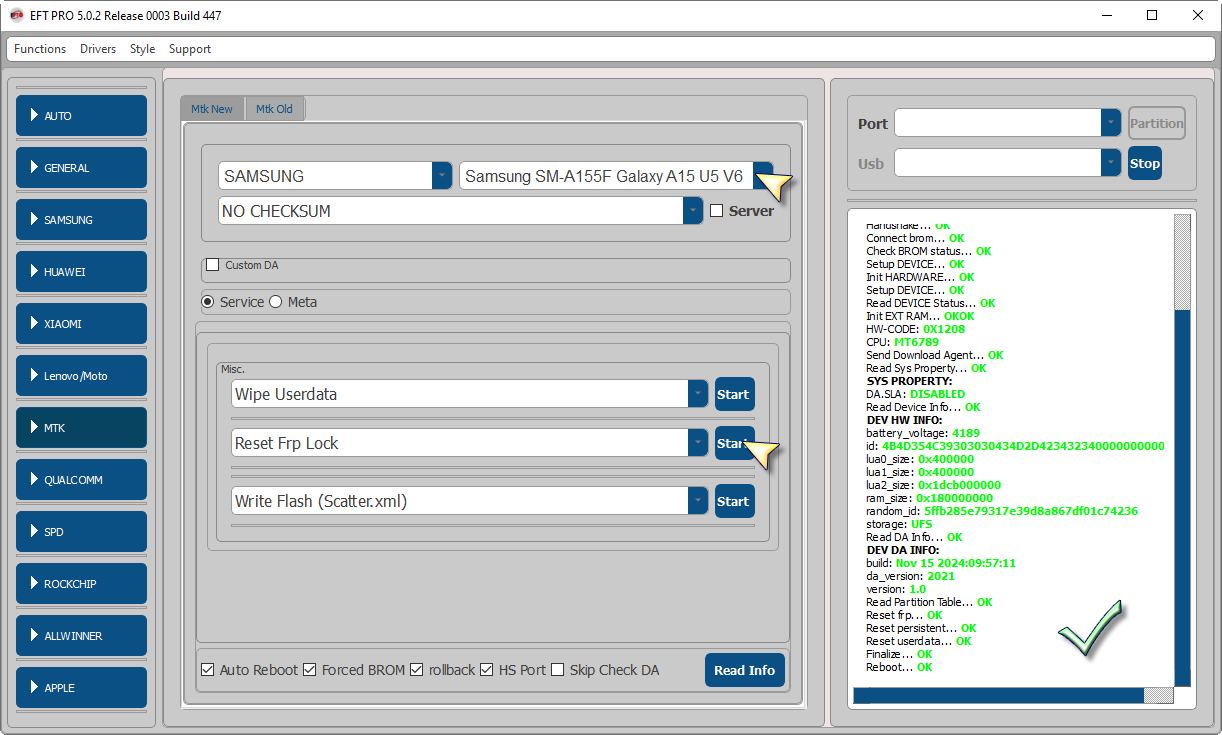The image size is (1222, 735).
Task: Click the Read Info button
Action: 745,670
